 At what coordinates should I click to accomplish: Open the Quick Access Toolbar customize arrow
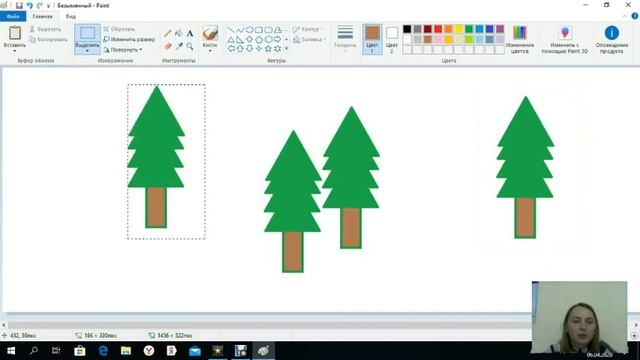49,6
